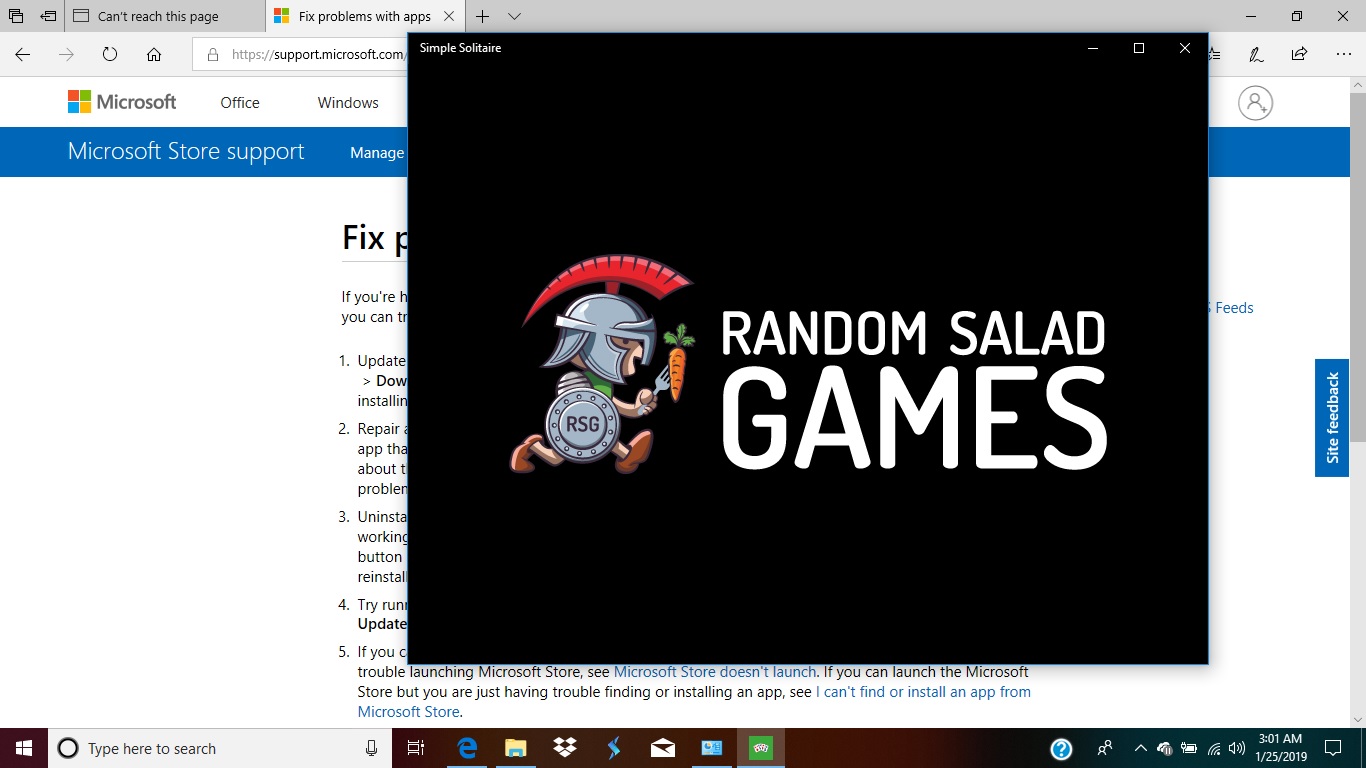Viewport: 1366px width, 768px height.
Task: Open Dropbox from the taskbar
Action: point(564,748)
